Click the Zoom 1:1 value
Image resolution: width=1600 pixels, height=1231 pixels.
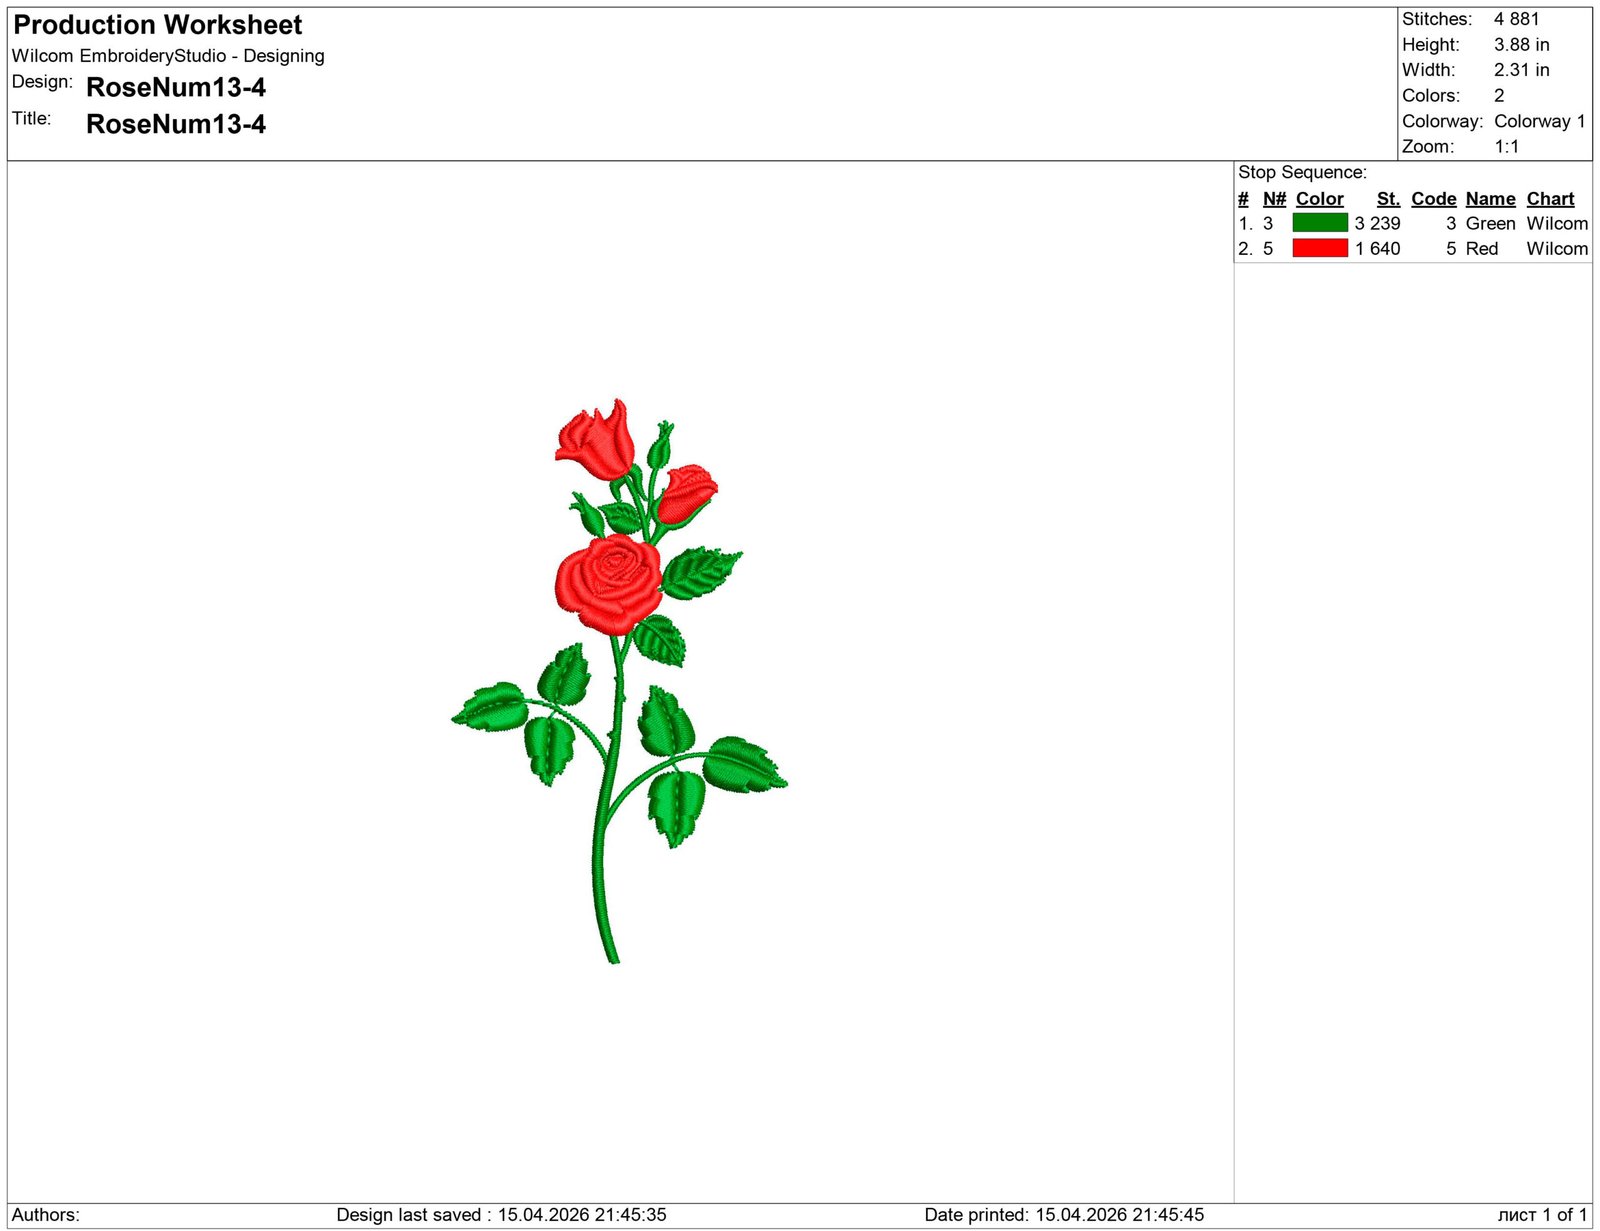[x=1506, y=147]
